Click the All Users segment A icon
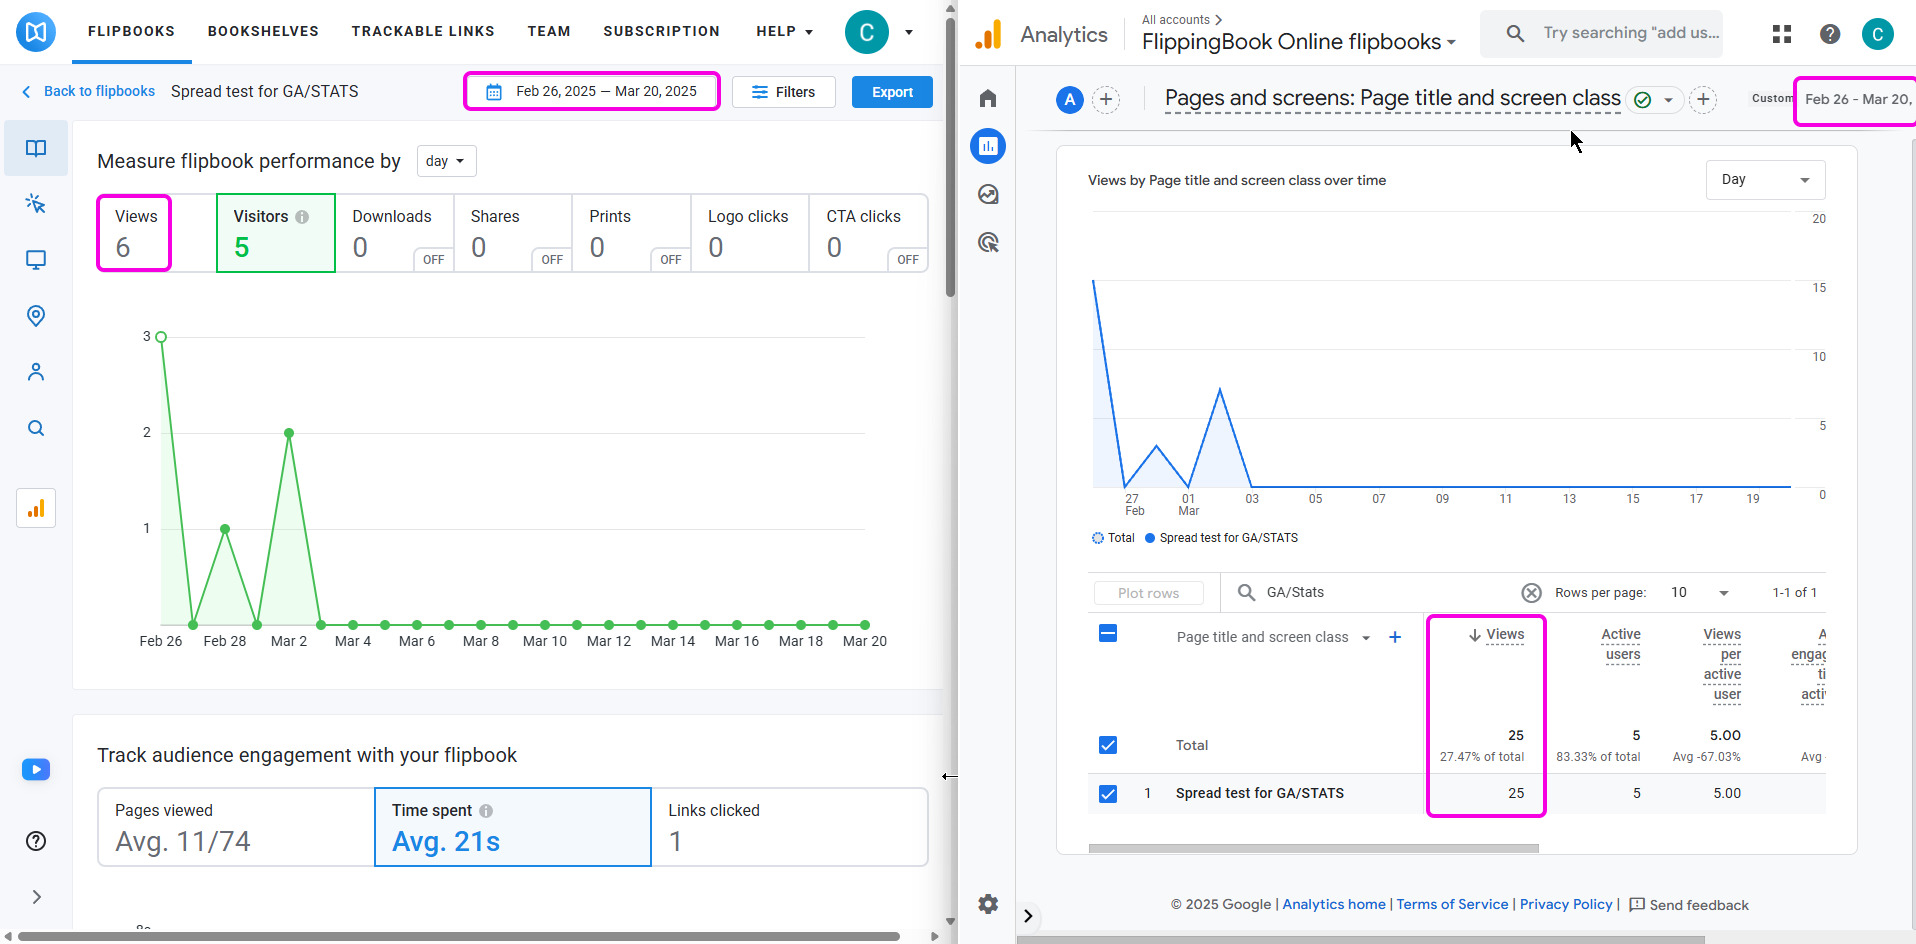Image resolution: width=1916 pixels, height=944 pixels. [1070, 99]
